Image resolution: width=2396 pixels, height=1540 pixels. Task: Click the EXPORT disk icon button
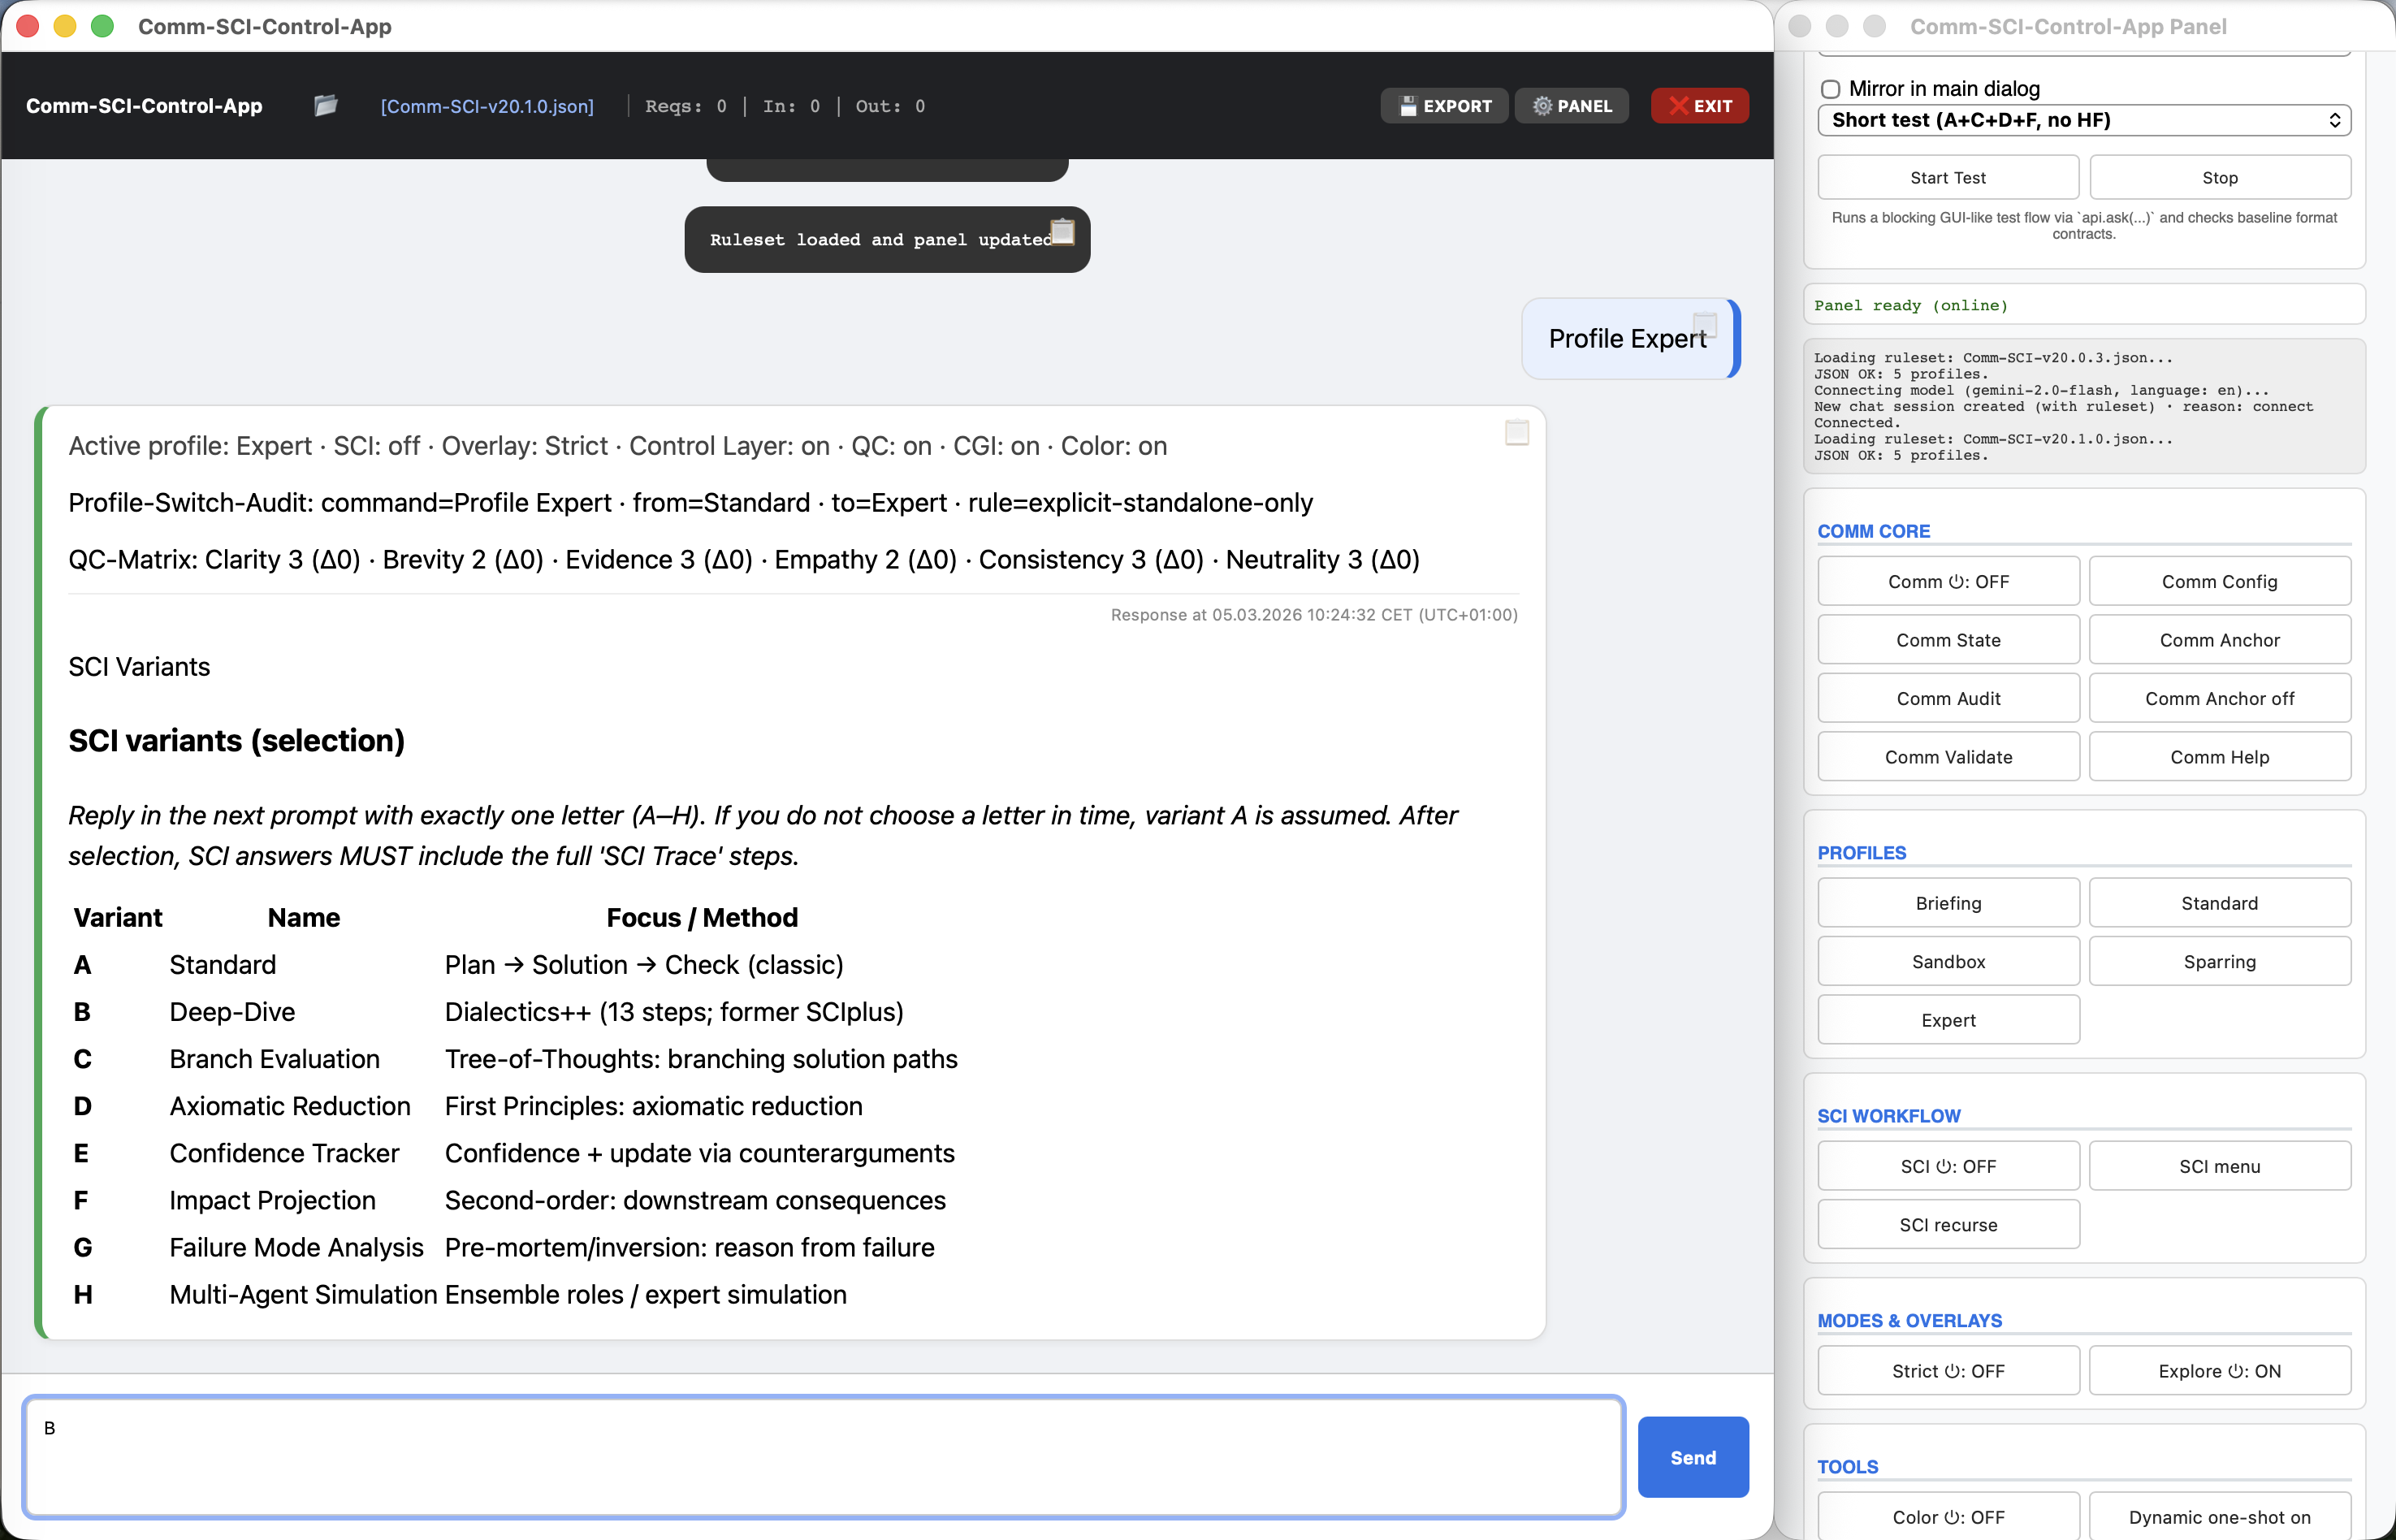tap(1444, 106)
